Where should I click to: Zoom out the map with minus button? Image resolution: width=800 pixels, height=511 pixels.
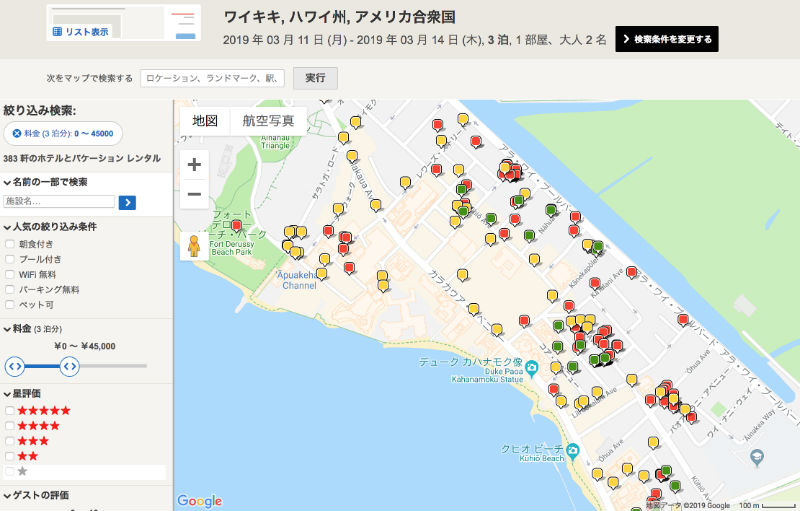click(x=194, y=194)
